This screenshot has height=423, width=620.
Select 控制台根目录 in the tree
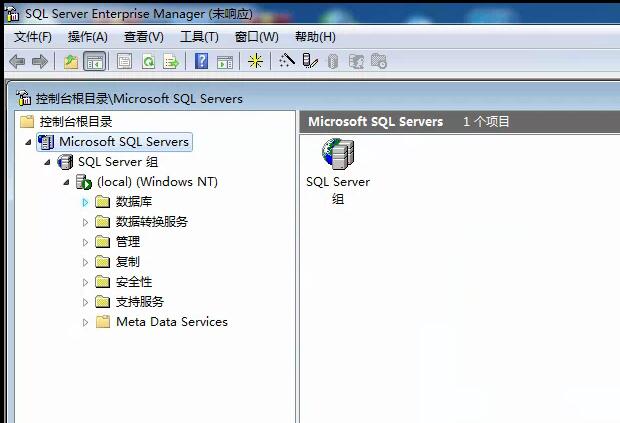[76, 122]
